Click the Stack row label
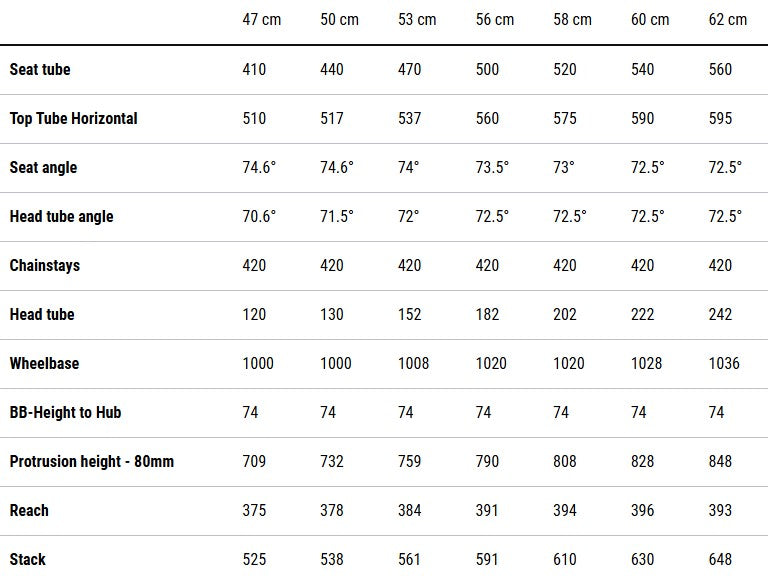The height and width of the screenshot is (576, 768). click(27, 559)
